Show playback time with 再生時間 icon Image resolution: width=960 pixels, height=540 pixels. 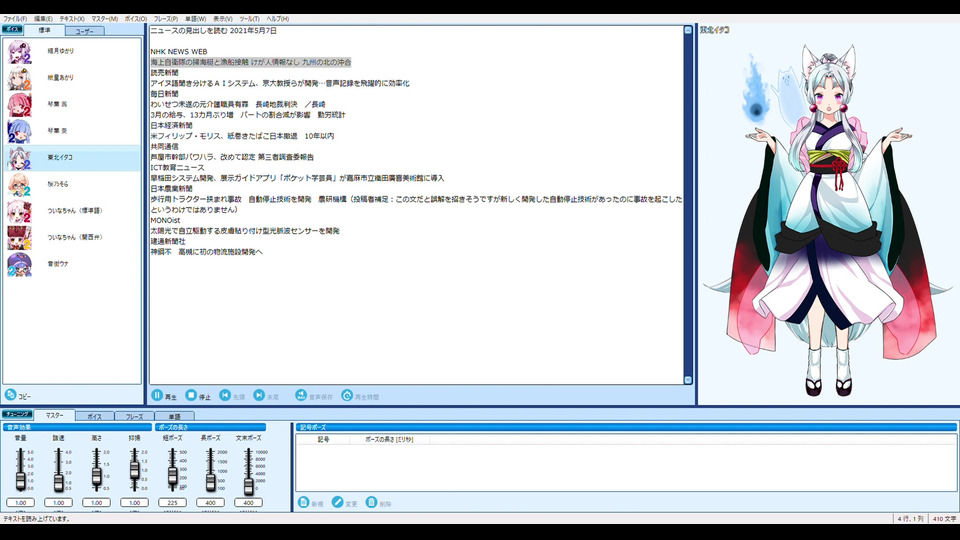[347, 396]
